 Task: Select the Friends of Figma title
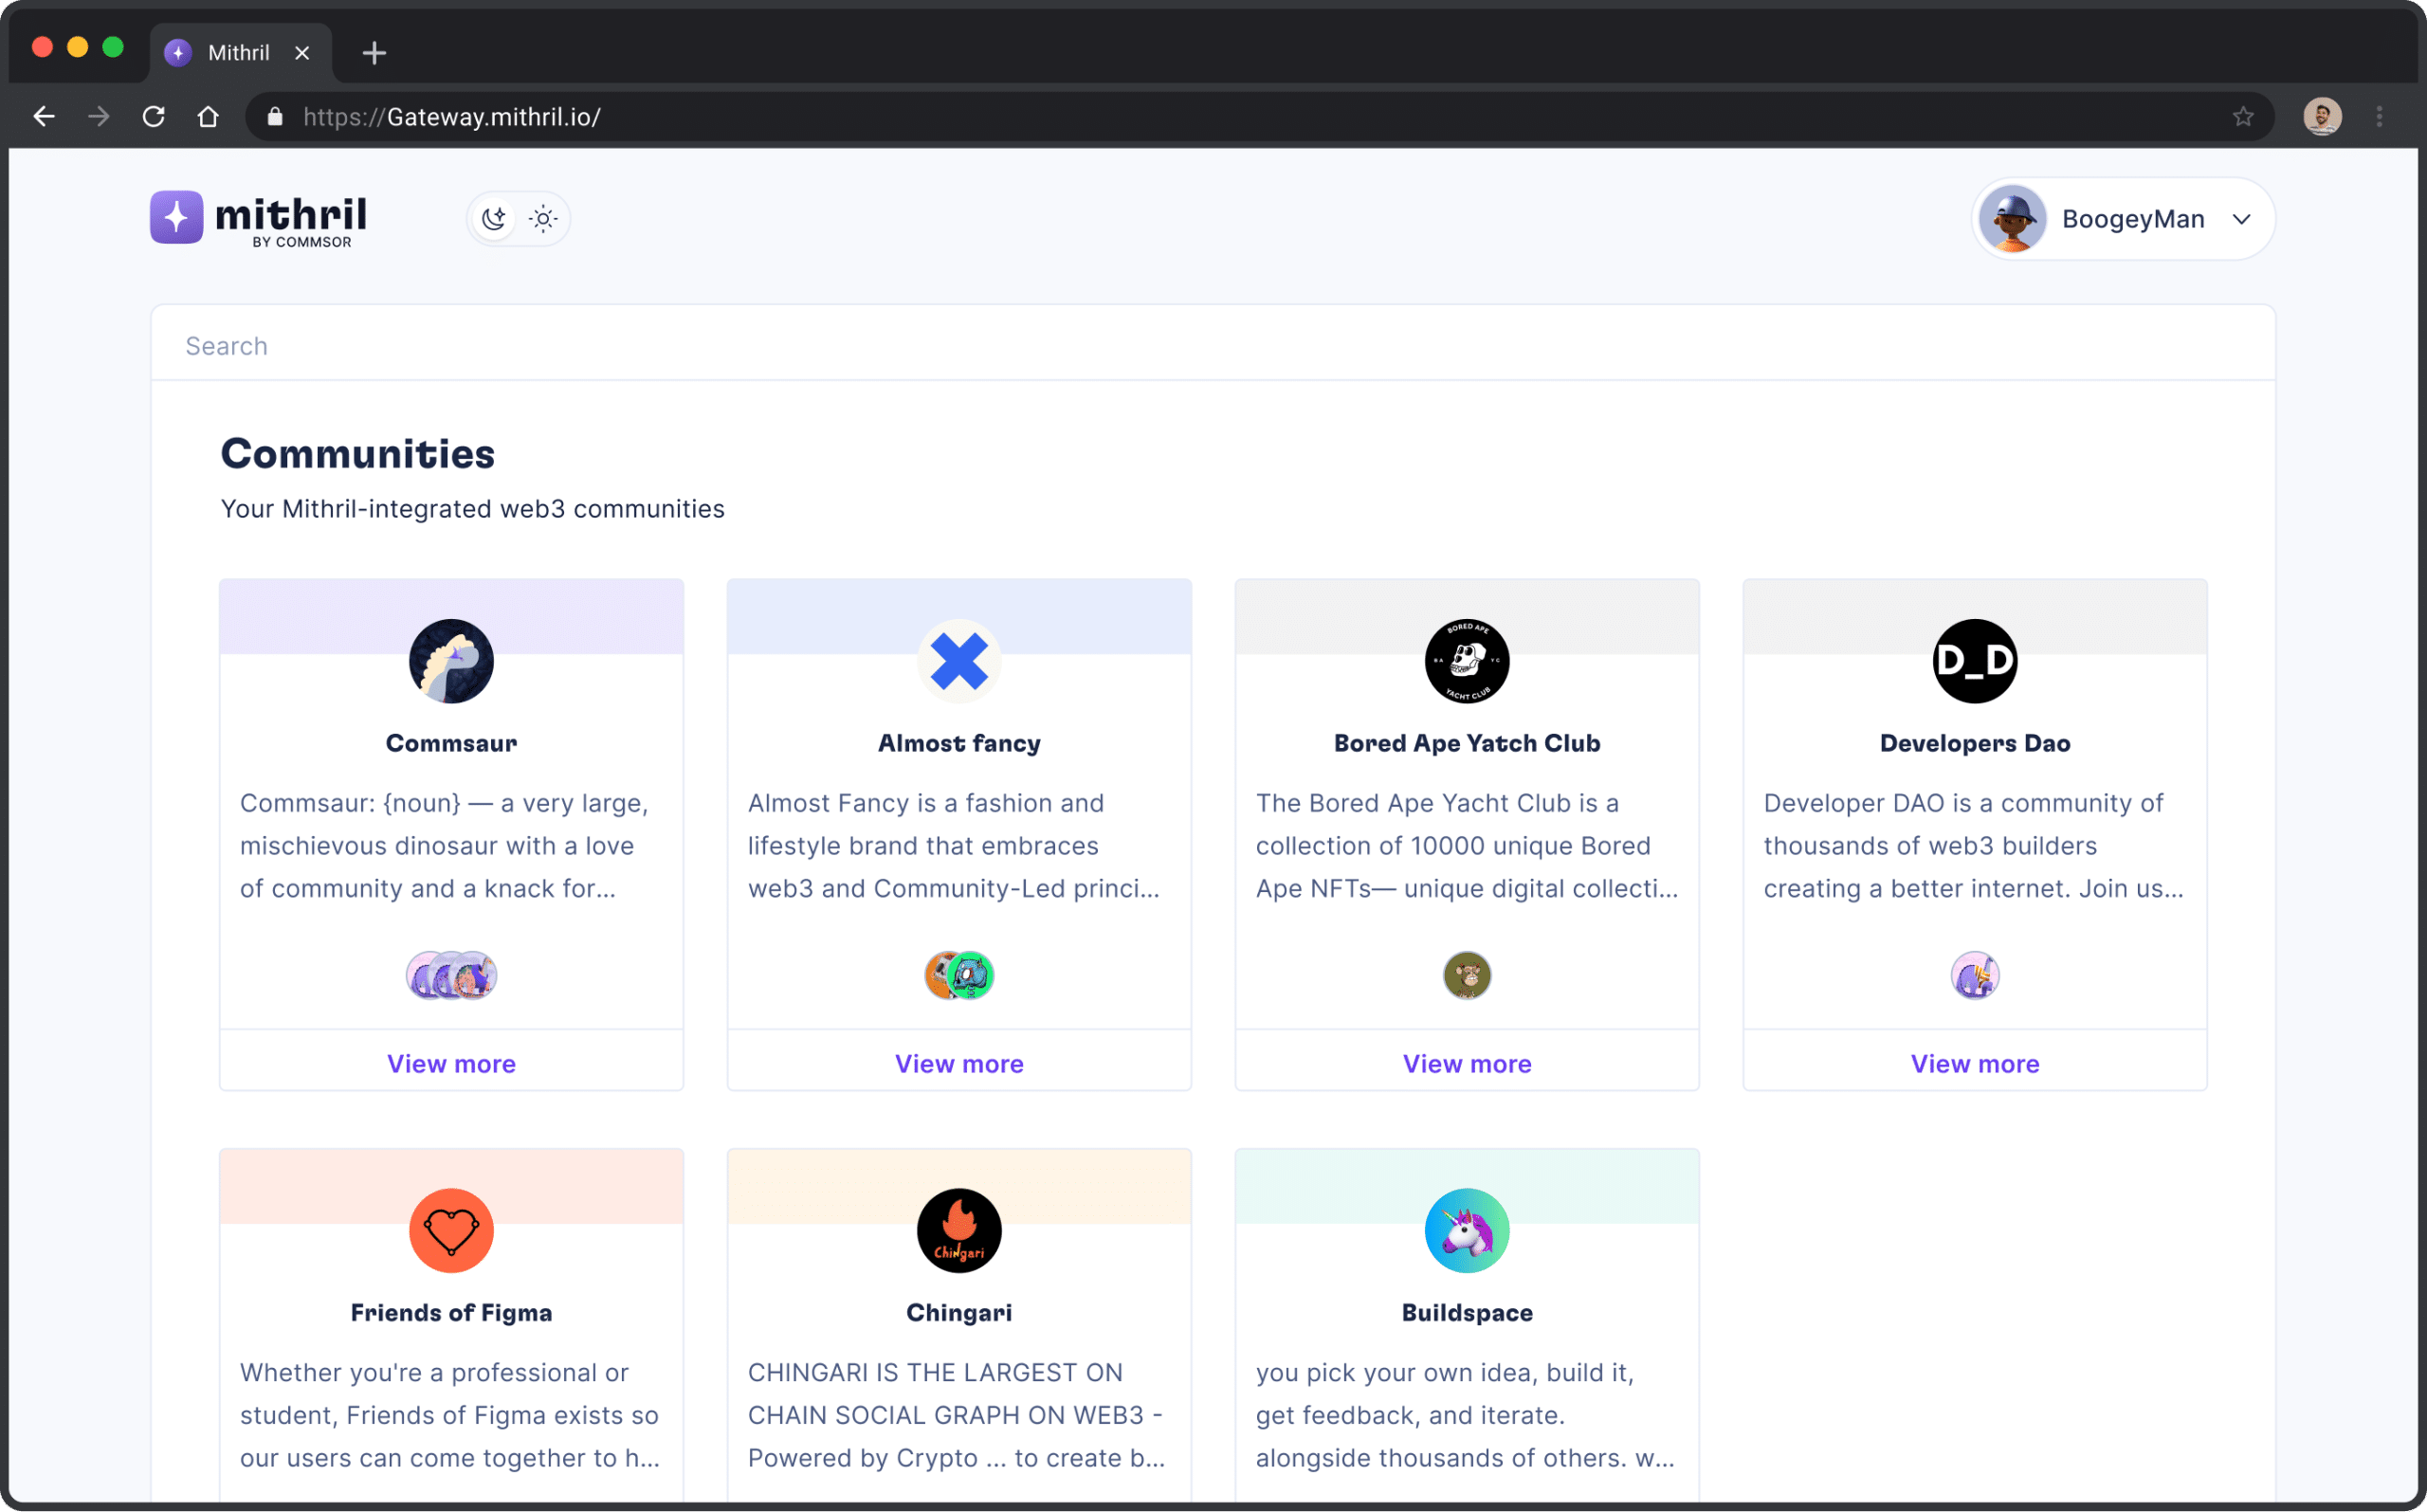[451, 1312]
